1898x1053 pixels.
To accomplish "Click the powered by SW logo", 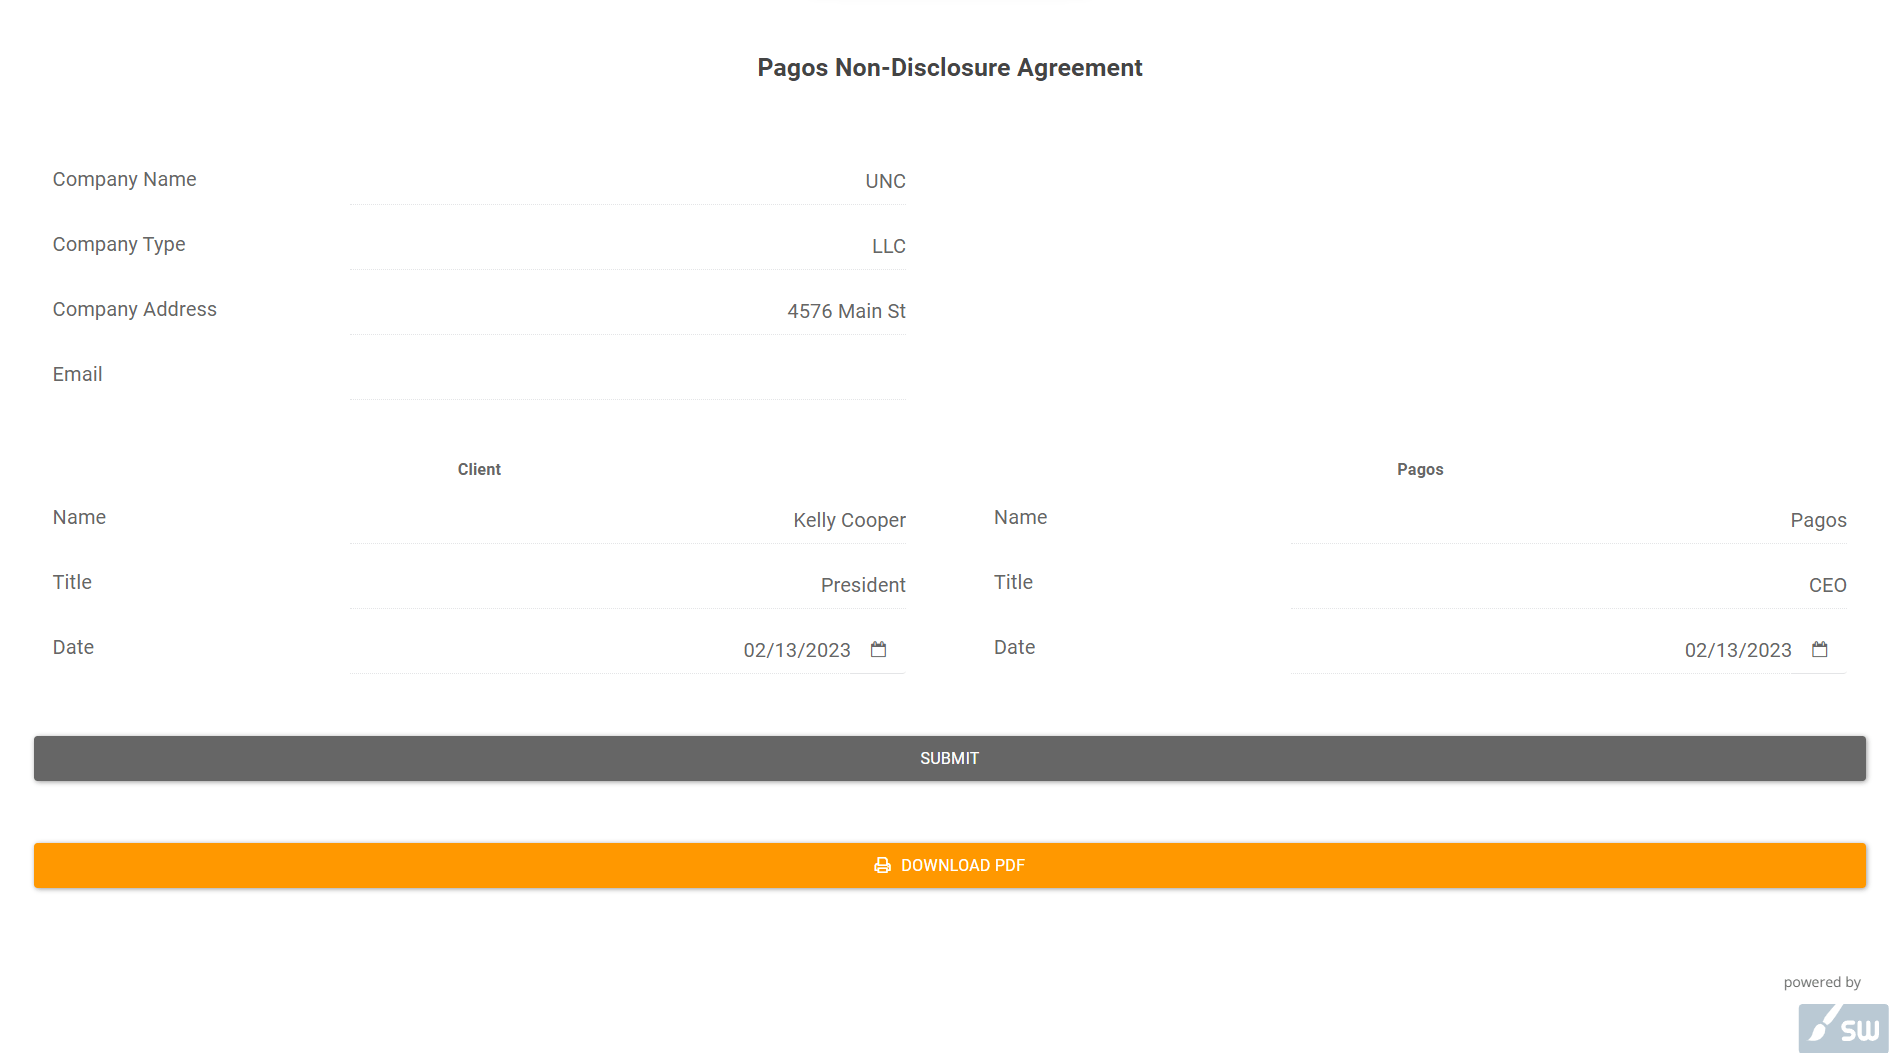I will click(1843, 1028).
